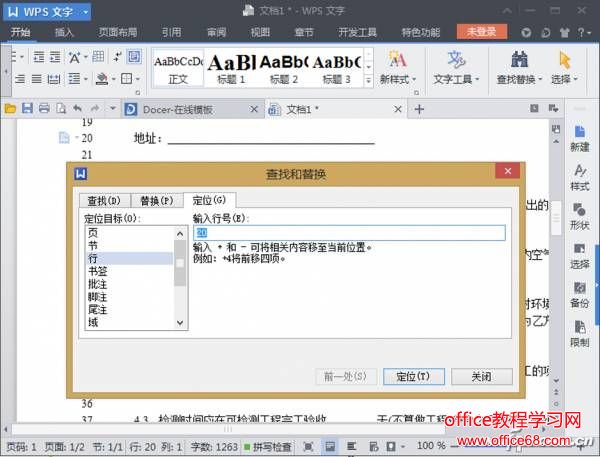The height and width of the screenshot is (457, 600).
Task: Open the 引用 ribbon tab
Action: (x=171, y=32)
